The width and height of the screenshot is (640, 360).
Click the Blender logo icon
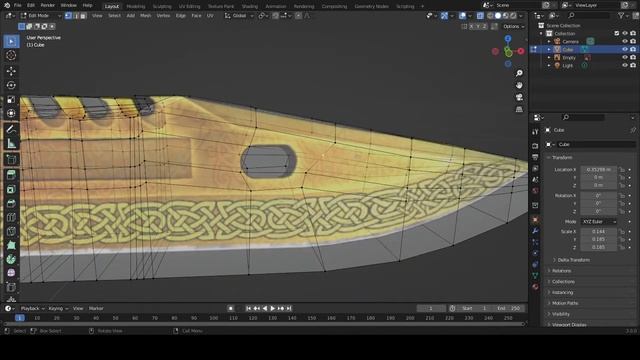tap(7, 5)
